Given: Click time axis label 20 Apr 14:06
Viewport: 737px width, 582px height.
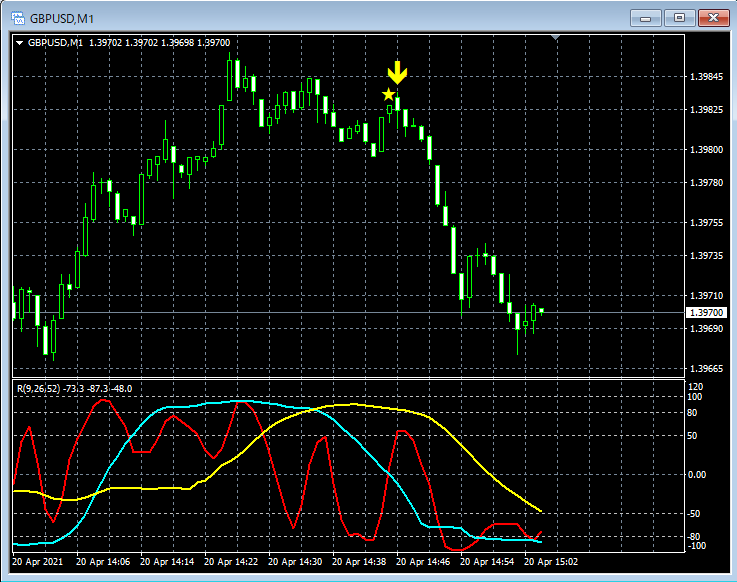Looking at the screenshot, I should point(103,562).
